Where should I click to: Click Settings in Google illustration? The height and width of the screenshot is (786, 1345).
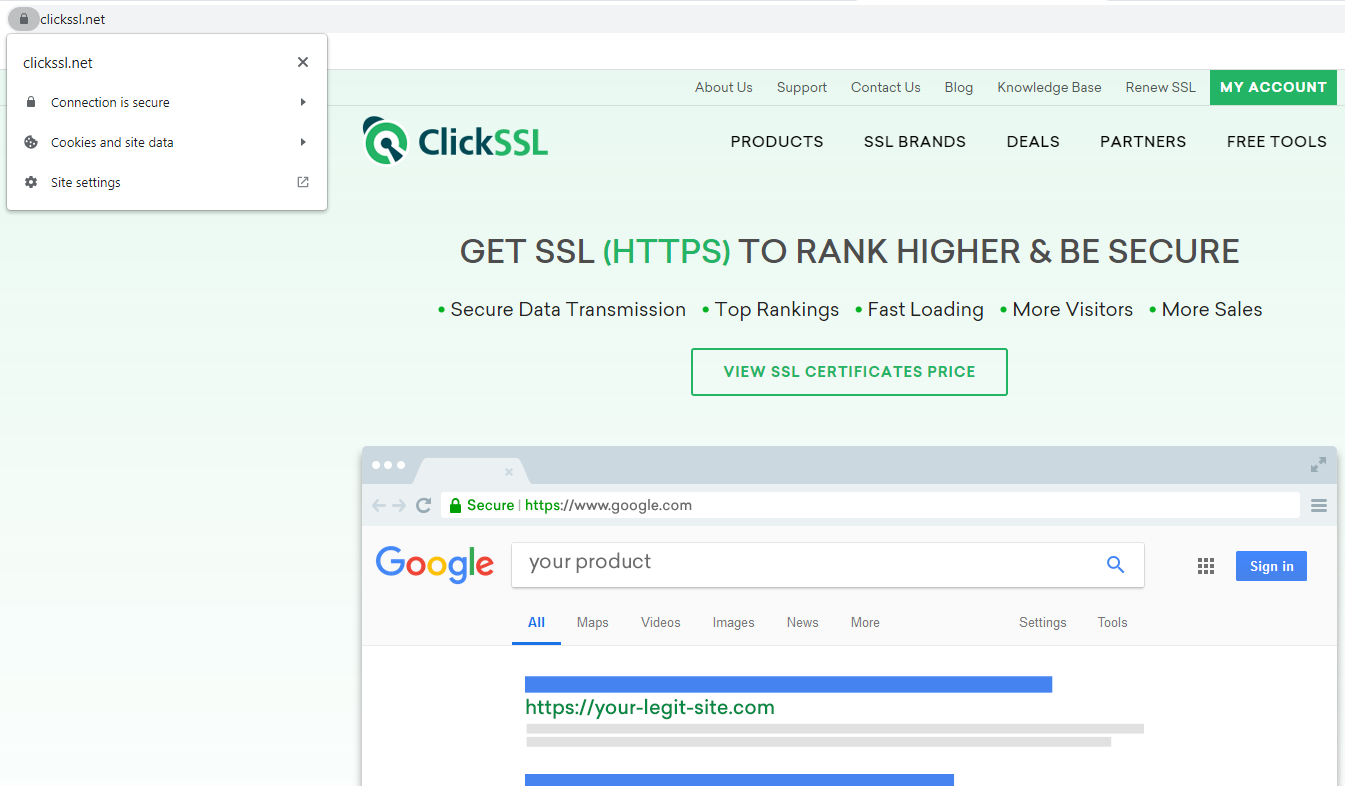1042,622
